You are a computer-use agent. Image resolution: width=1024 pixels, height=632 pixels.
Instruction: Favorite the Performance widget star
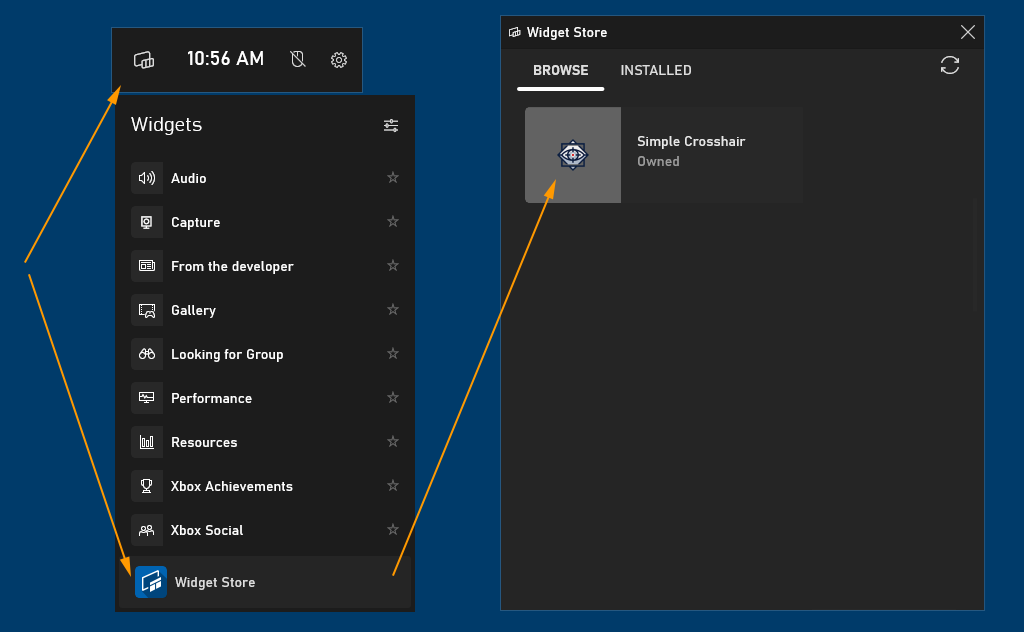pos(392,397)
